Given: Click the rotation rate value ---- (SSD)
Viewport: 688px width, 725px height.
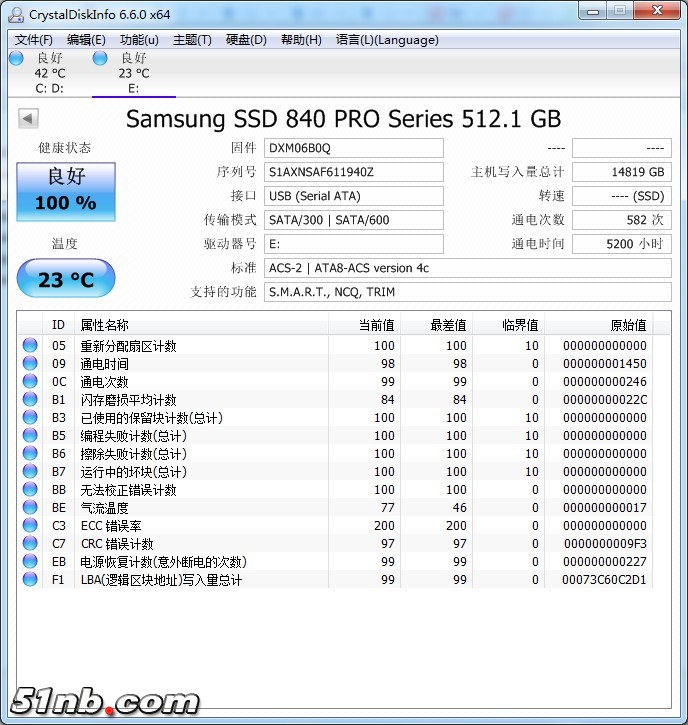Looking at the screenshot, I should click(622, 196).
